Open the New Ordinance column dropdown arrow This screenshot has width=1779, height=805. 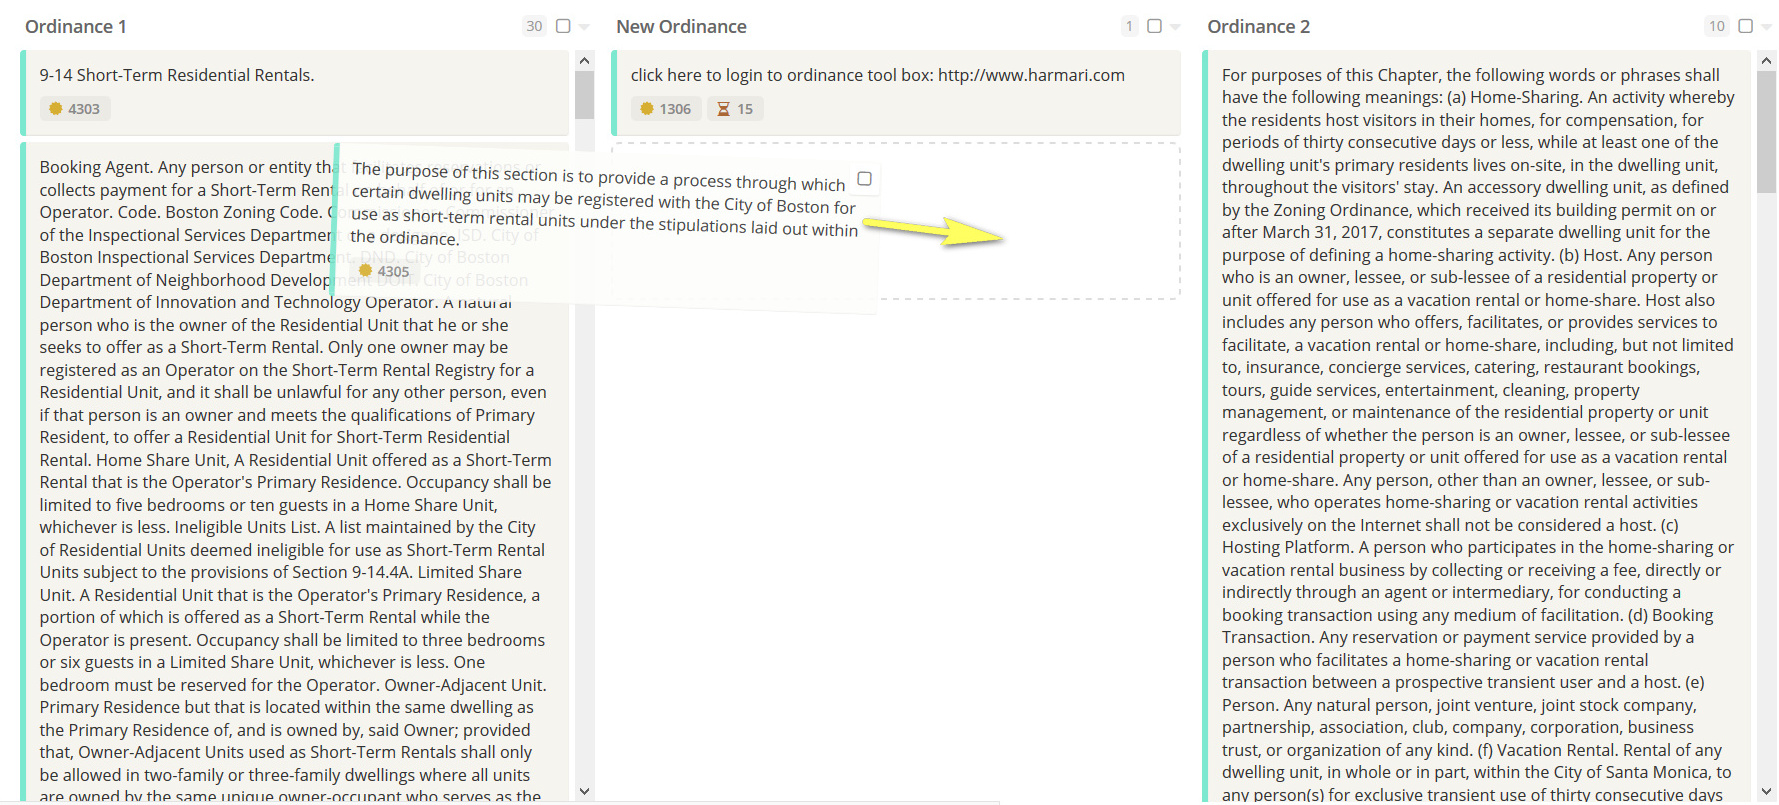point(1176,27)
